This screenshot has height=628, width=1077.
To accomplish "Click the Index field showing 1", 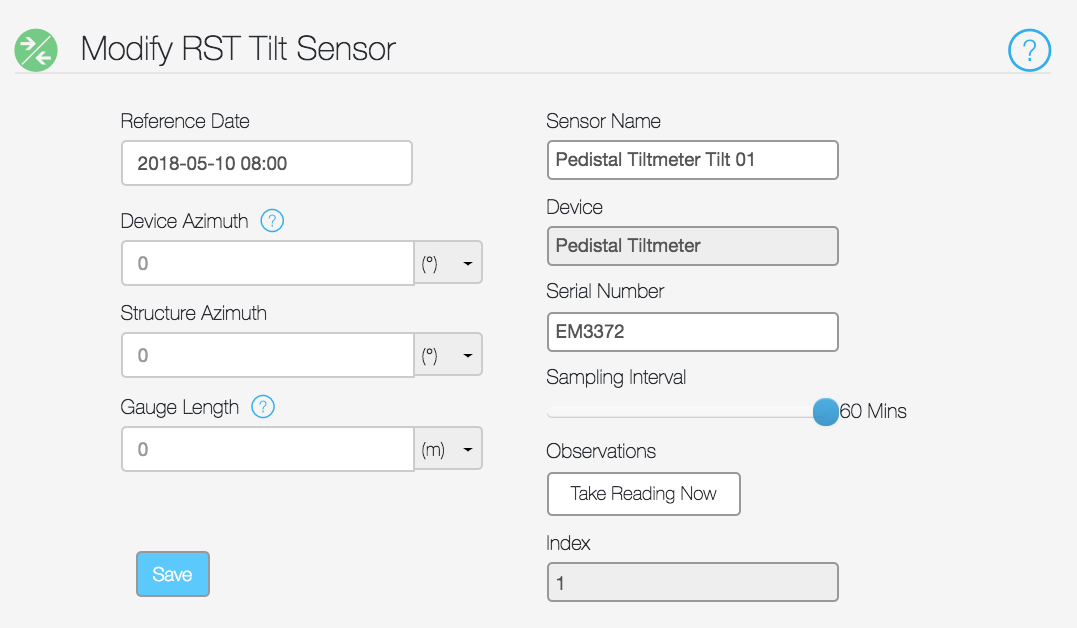I will click(692, 582).
